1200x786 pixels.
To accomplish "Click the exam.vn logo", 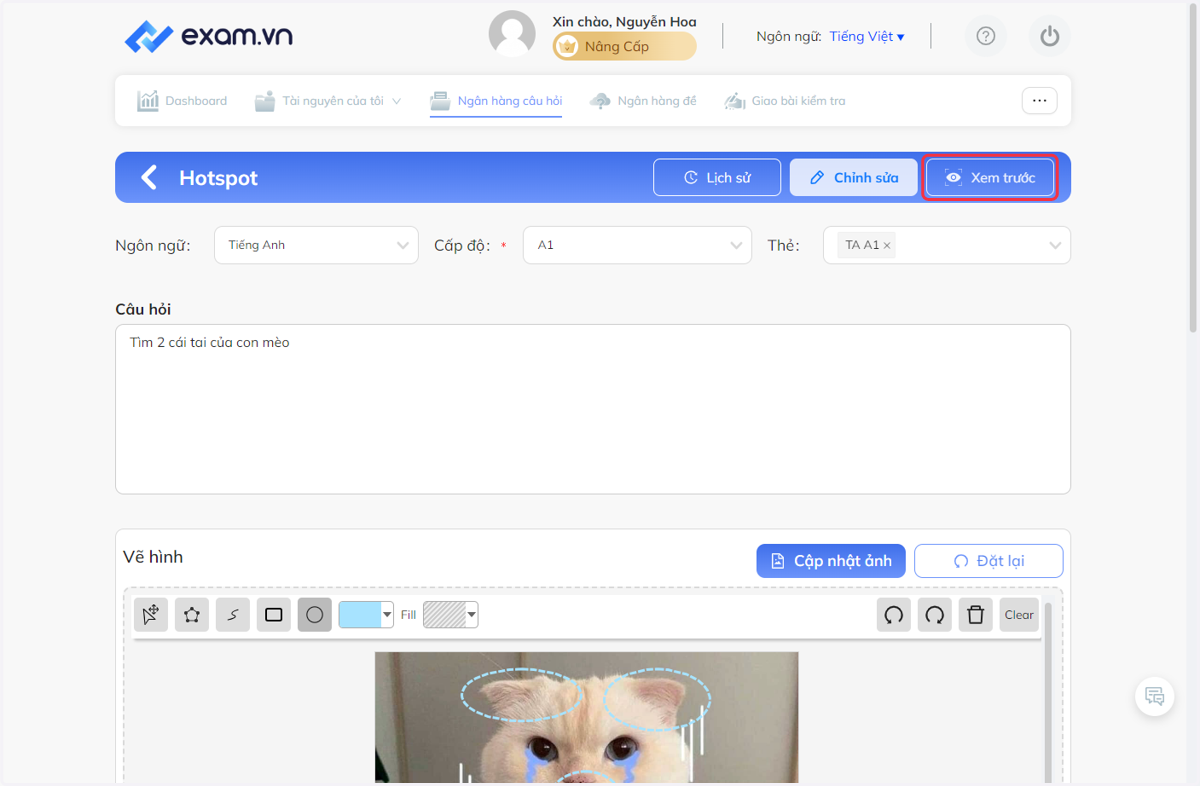I will pos(209,37).
